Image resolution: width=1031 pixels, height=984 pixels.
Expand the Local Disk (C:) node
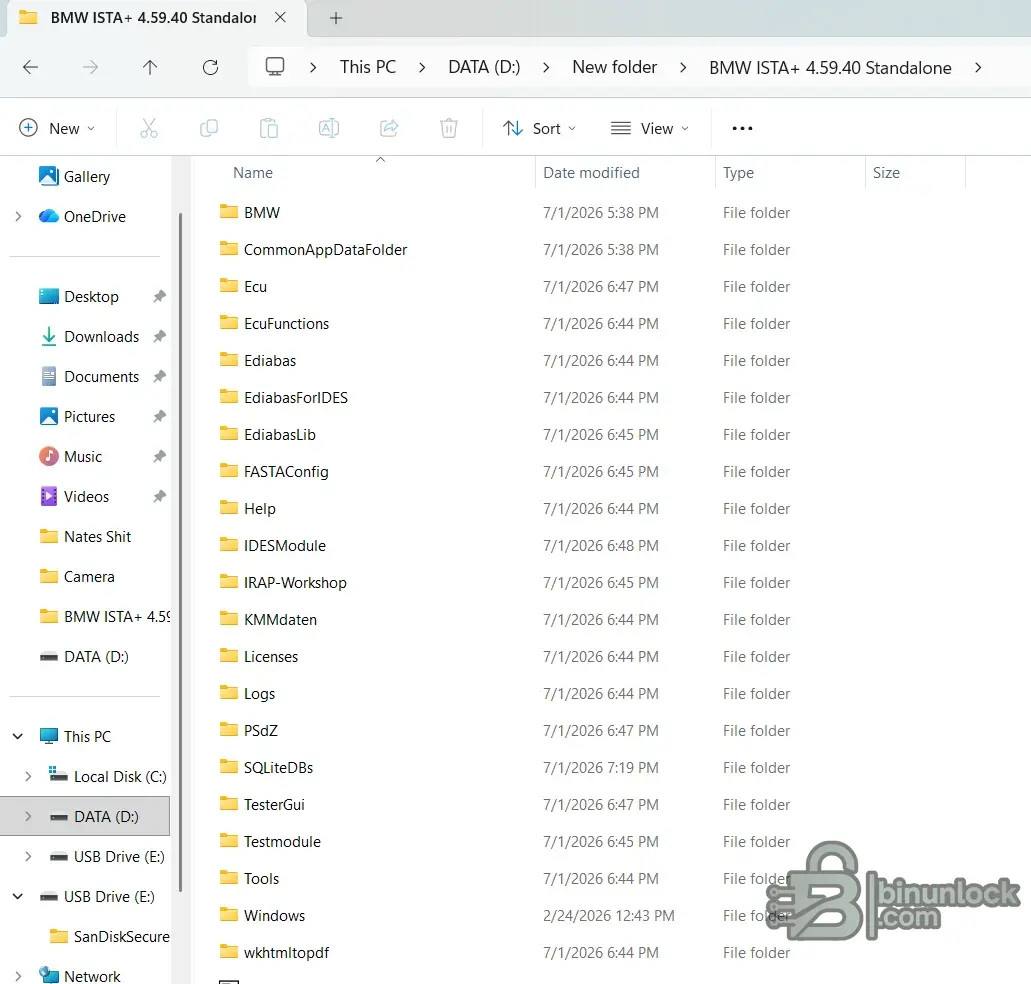coord(28,776)
